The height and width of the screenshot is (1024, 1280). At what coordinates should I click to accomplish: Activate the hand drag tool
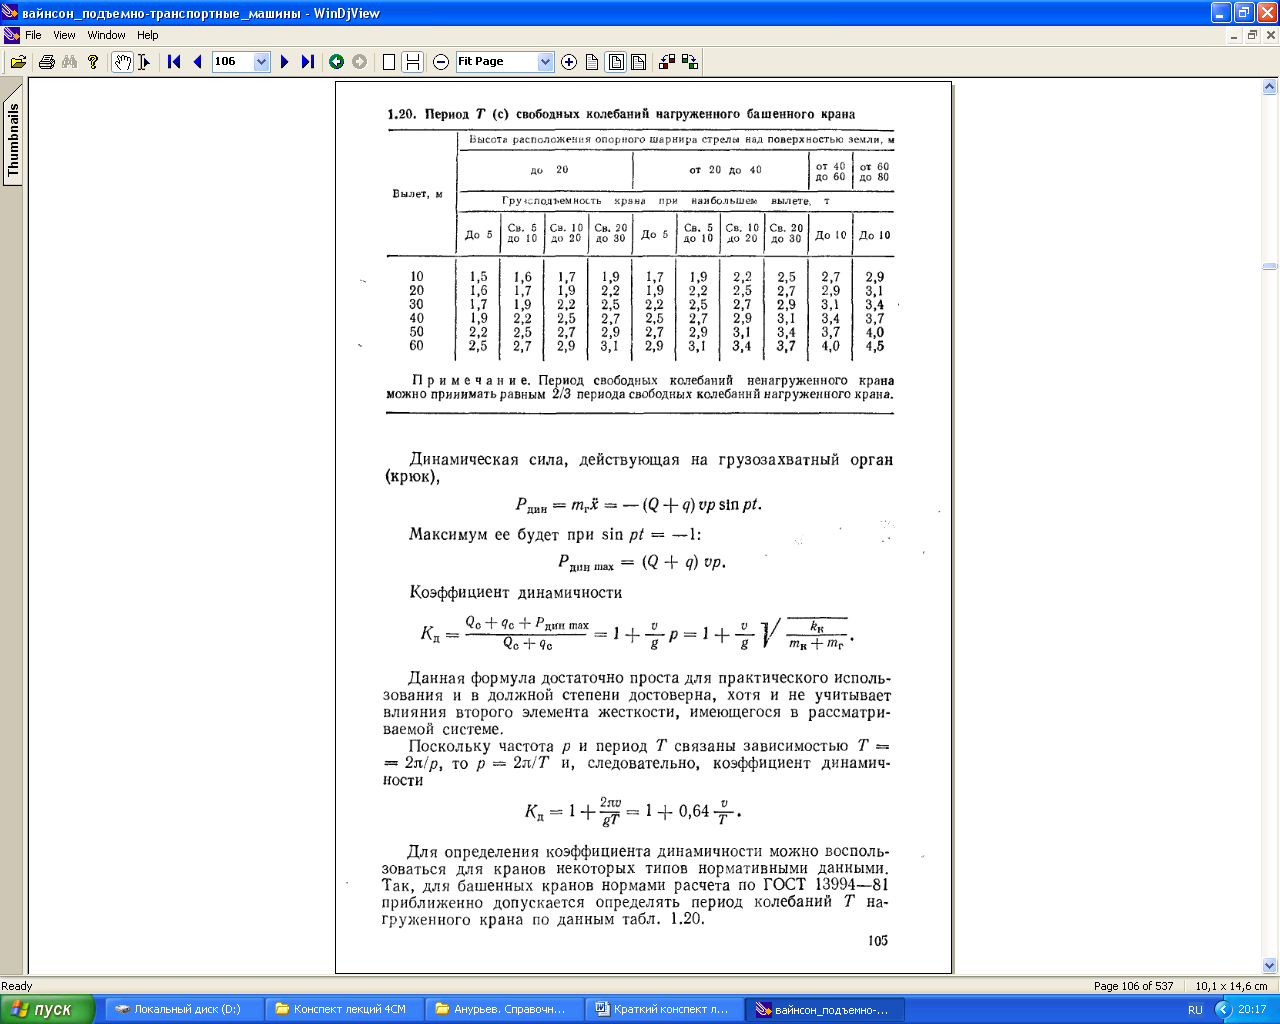click(122, 62)
